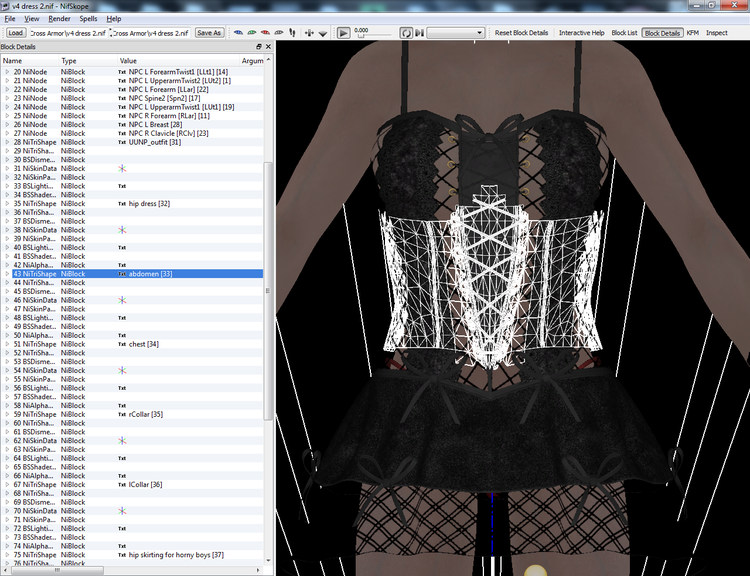Click the Txt icon in the hip dress row
The height and width of the screenshot is (576, 750).
click(122, 204)
